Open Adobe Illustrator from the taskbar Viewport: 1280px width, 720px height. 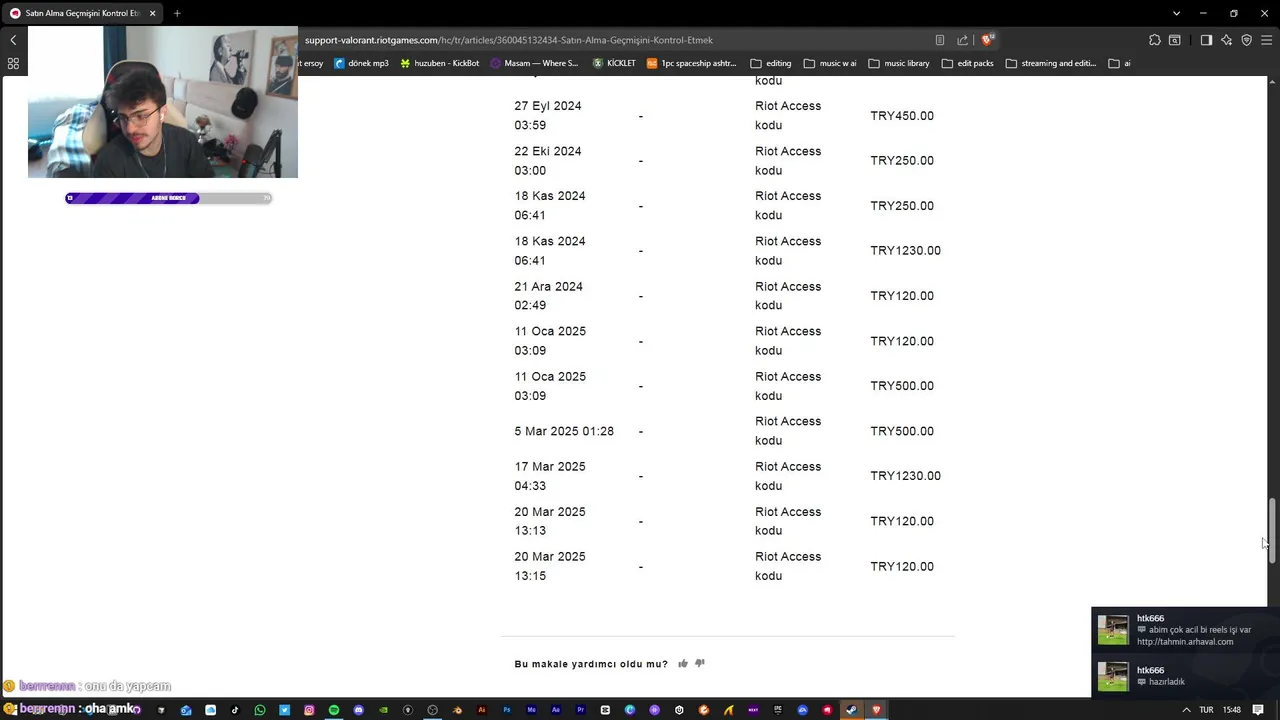pos(482,710)
